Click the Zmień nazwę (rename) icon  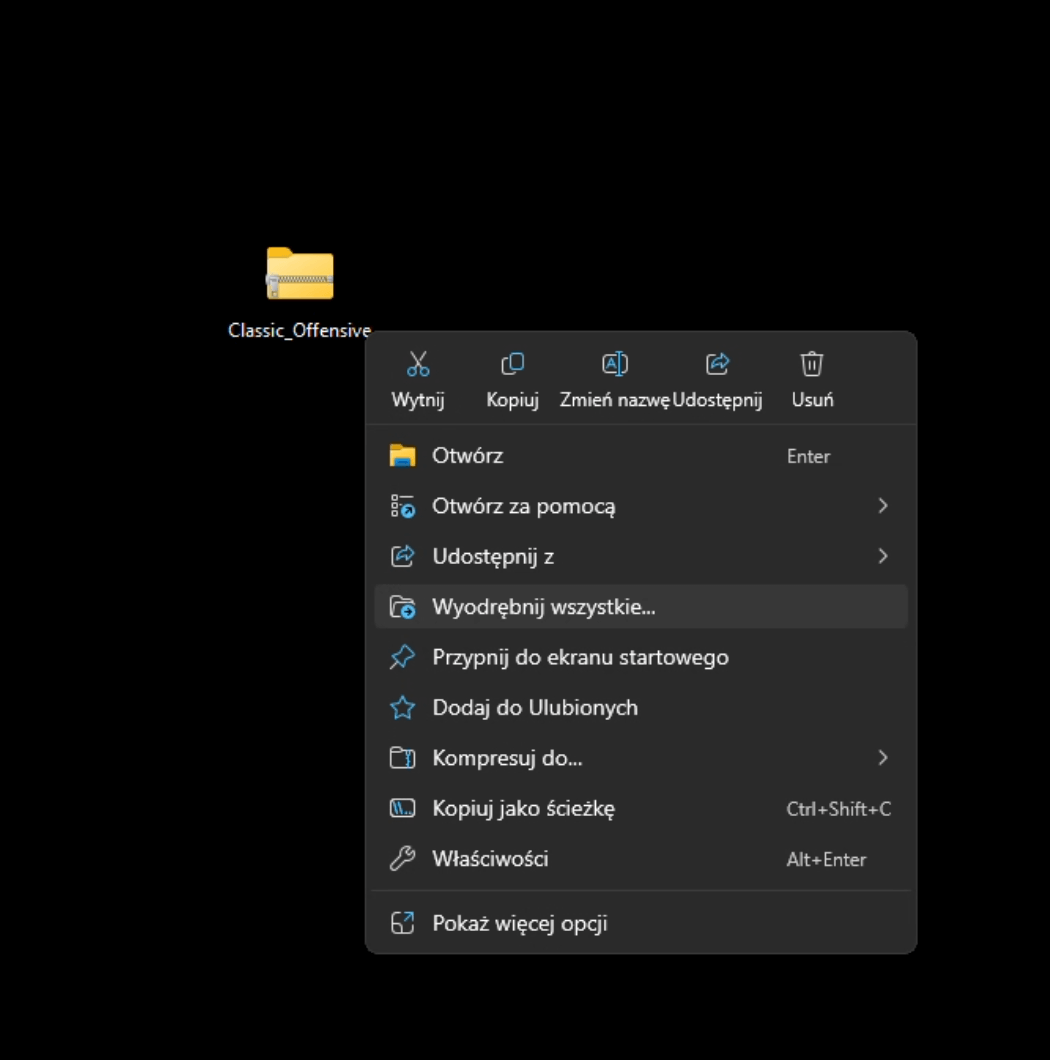[x=614, y=365]
